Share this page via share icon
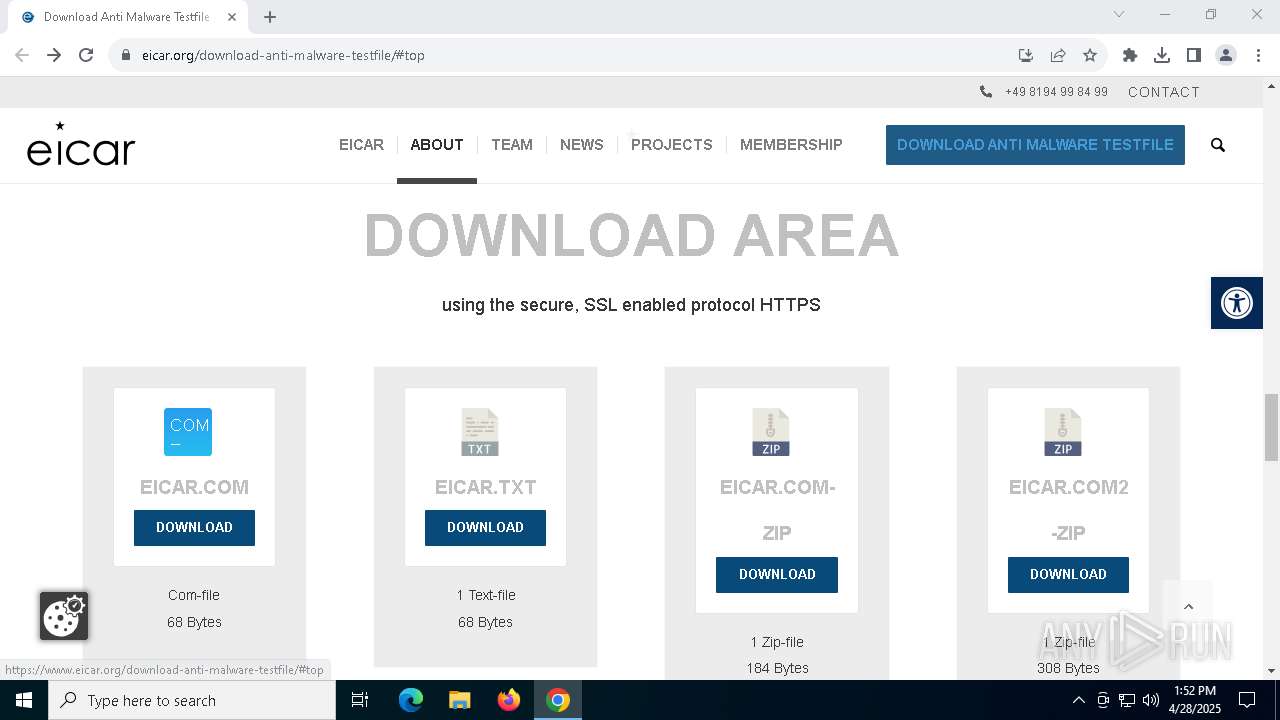 (x=1058, y=55)
